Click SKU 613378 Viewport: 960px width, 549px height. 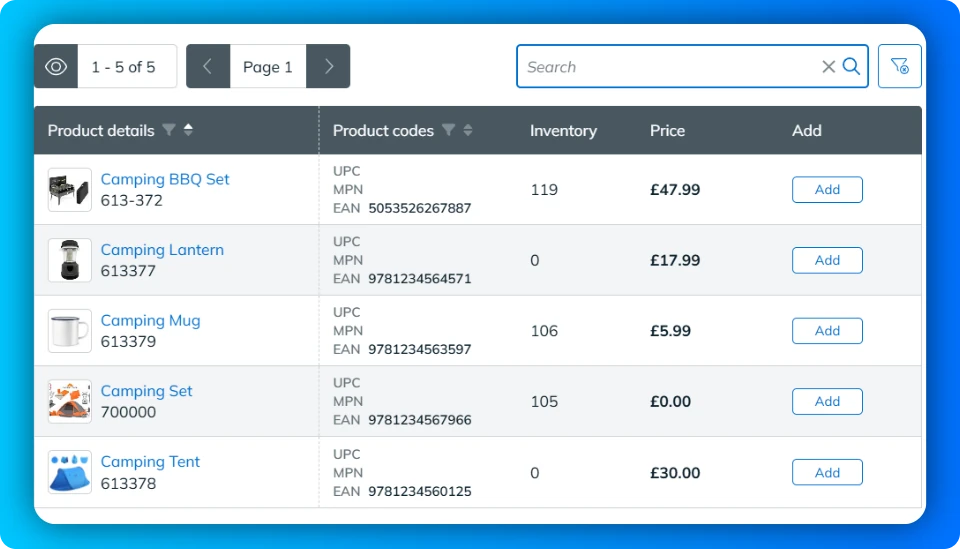[x=128, y=484]
